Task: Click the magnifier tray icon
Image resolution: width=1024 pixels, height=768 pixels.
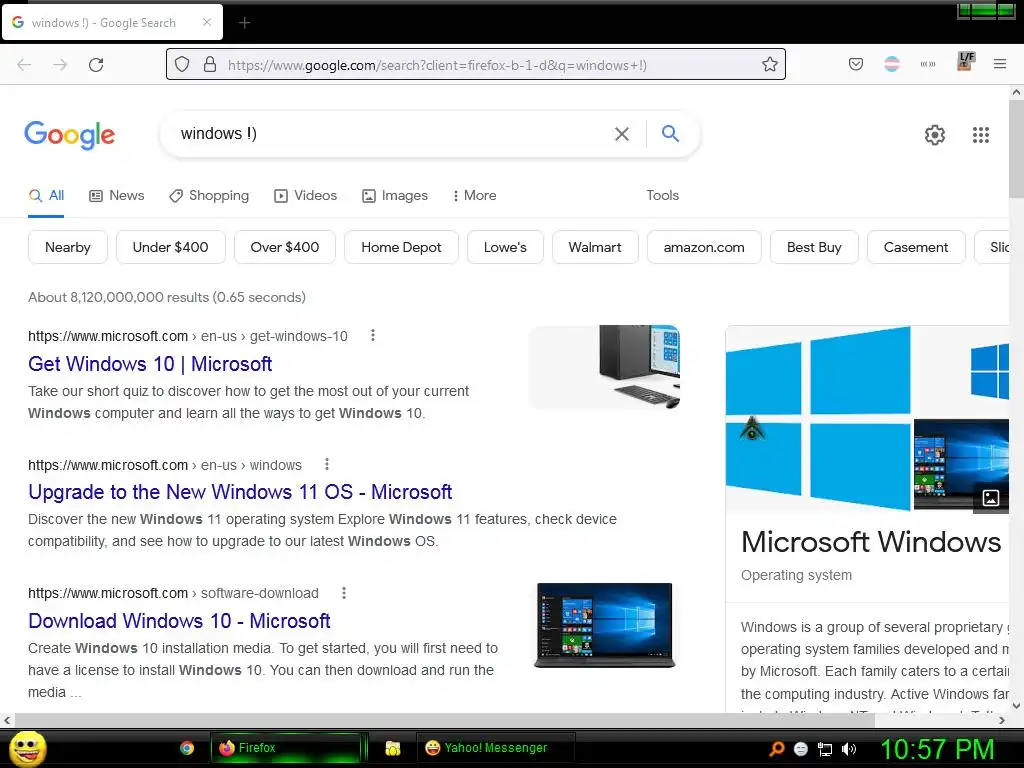Action: pyautogui.click(x=776, y=749)
